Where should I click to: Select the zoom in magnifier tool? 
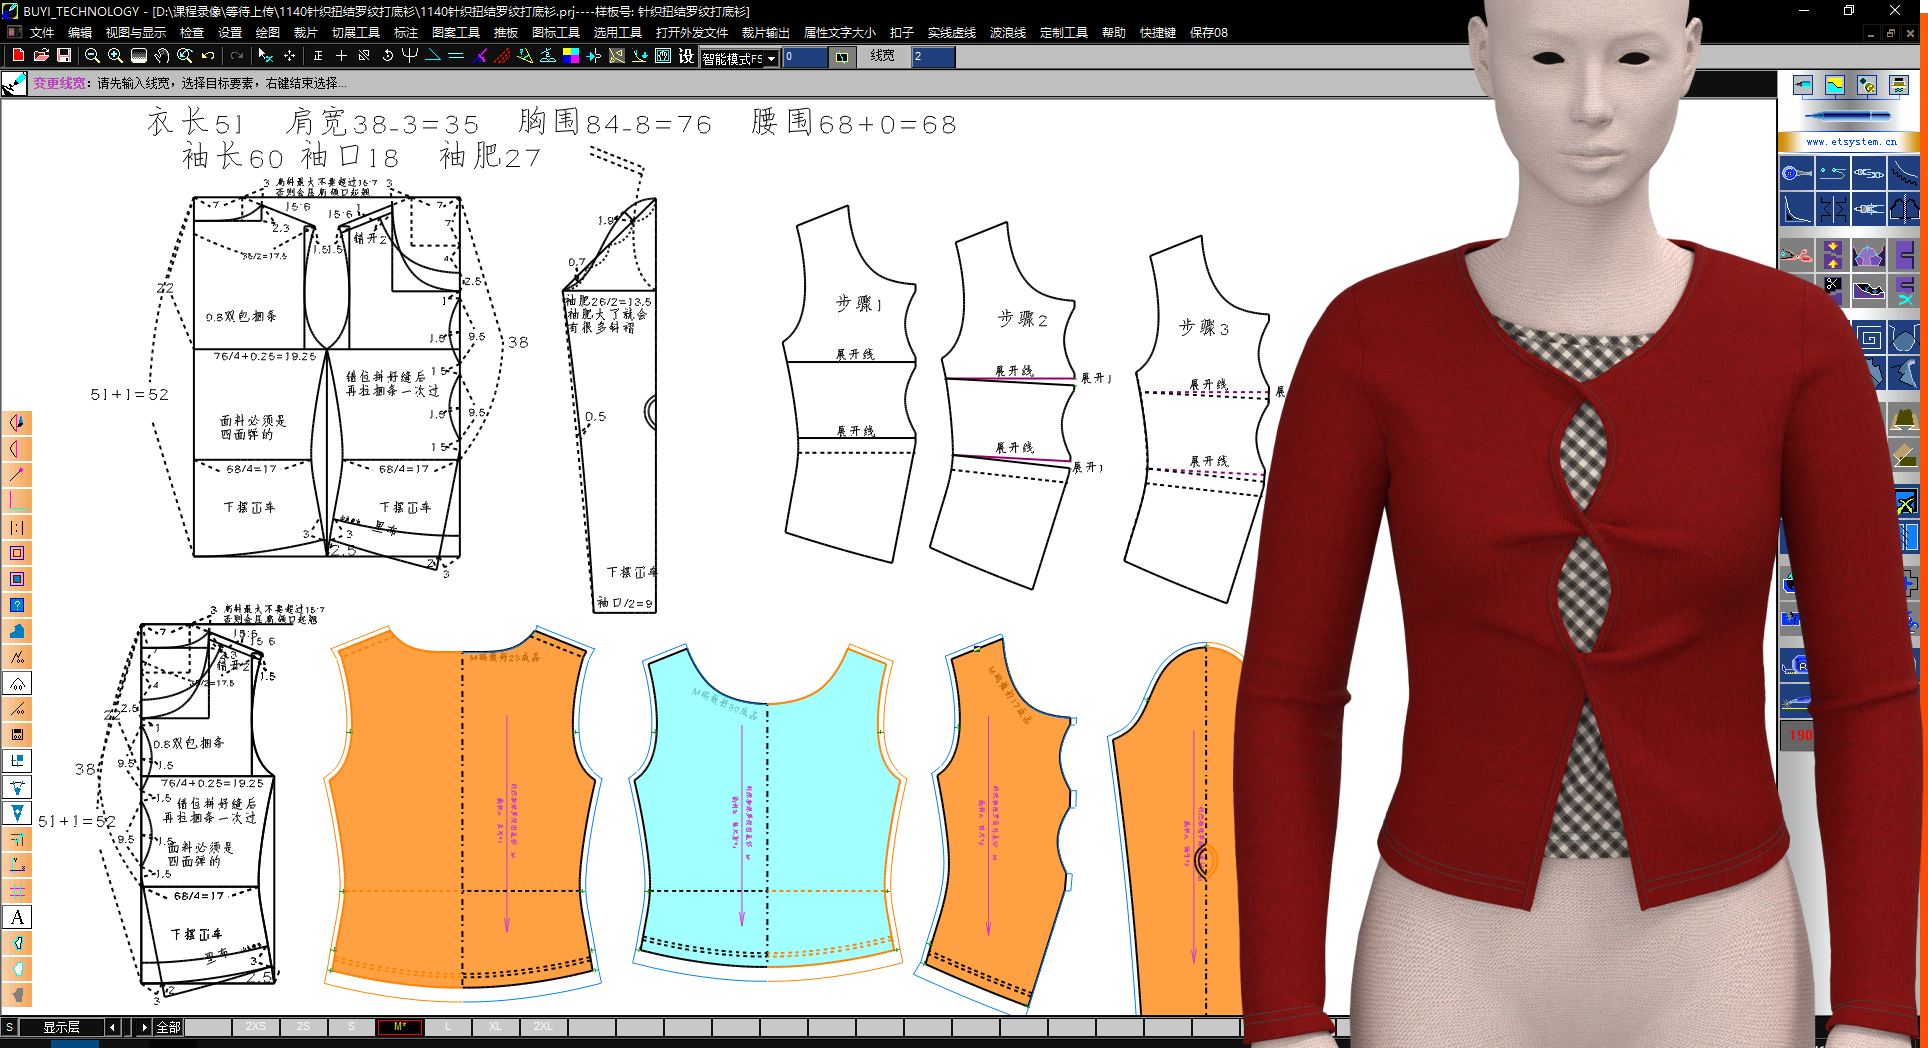[x=115, y=56]
